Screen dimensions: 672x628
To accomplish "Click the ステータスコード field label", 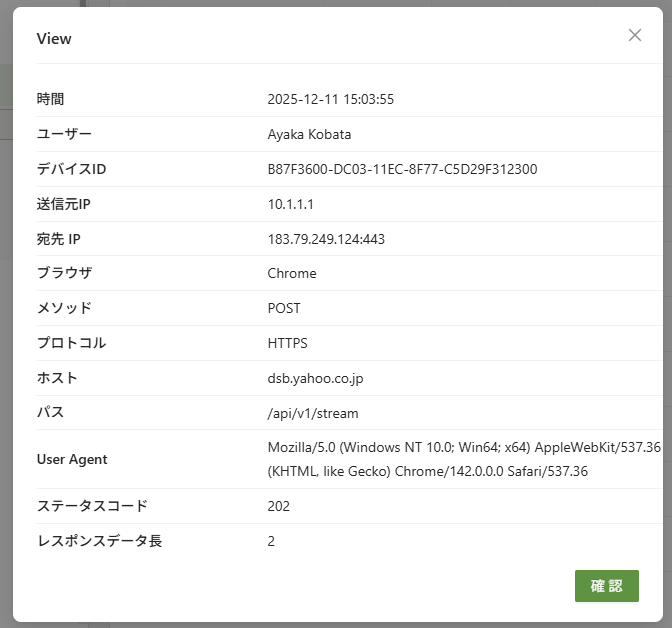I will (92, 506).
